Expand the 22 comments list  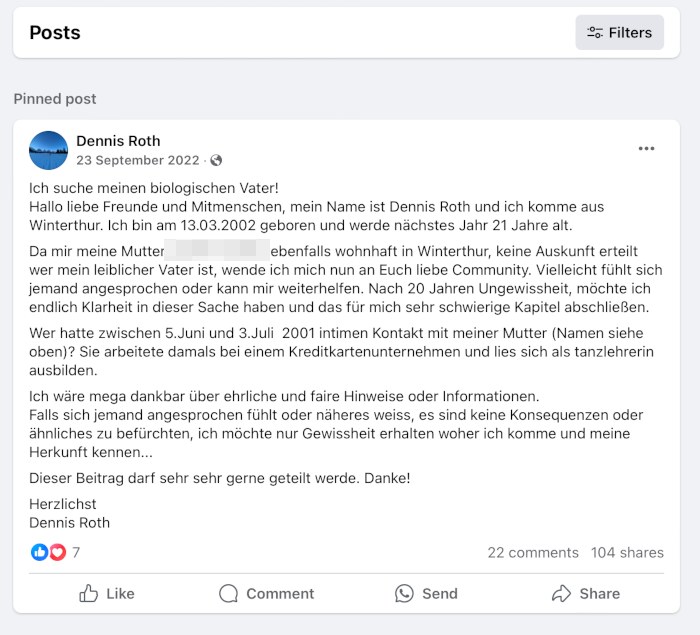tap(533, 553)
